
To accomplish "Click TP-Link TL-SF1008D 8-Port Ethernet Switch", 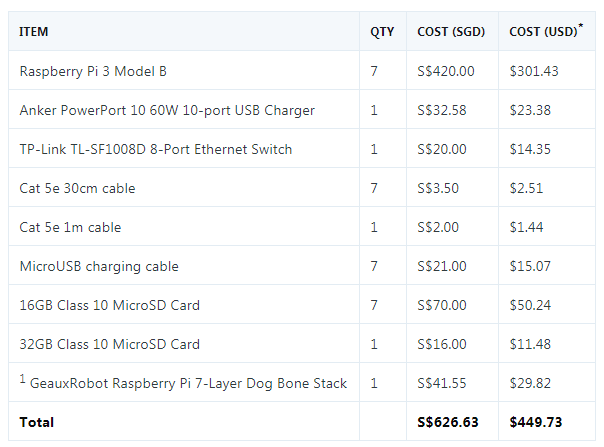I will pyautogui.click(x=156, y=149).
